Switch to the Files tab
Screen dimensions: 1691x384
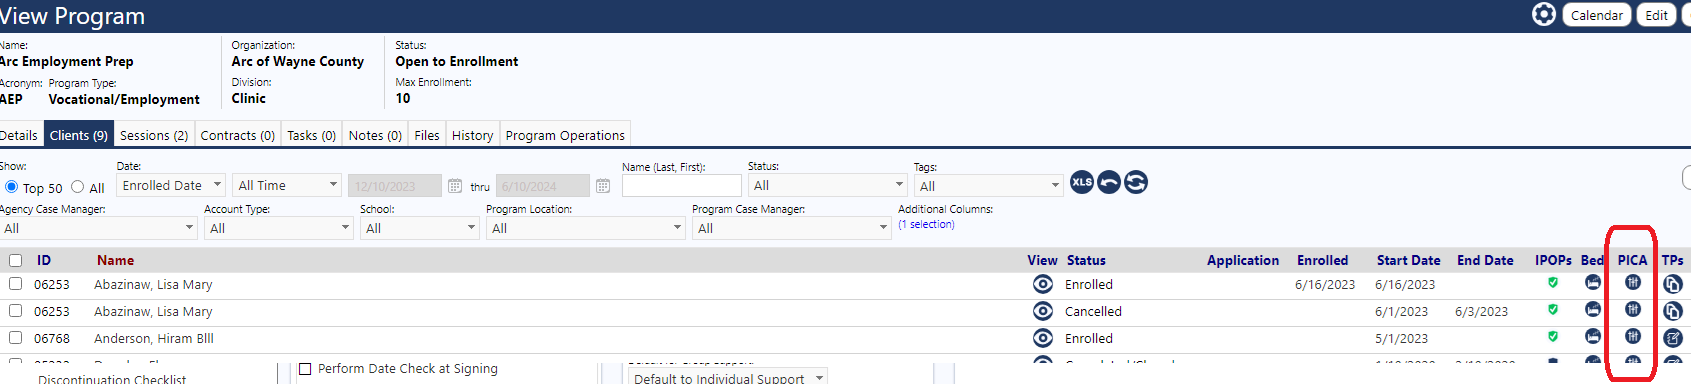coord(427,135)
